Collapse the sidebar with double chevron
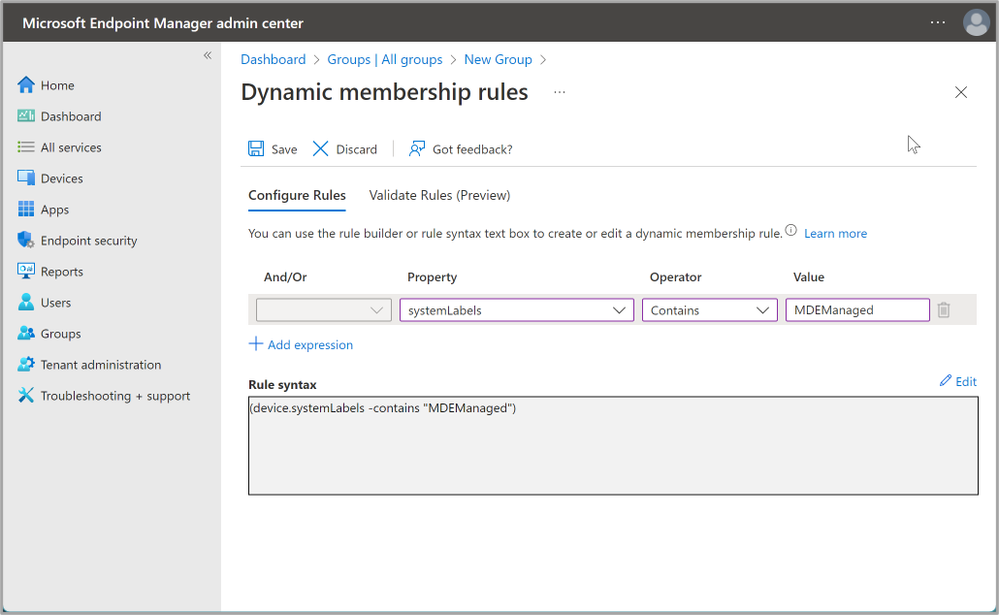 pyautogui.click(x=208, y=55)
